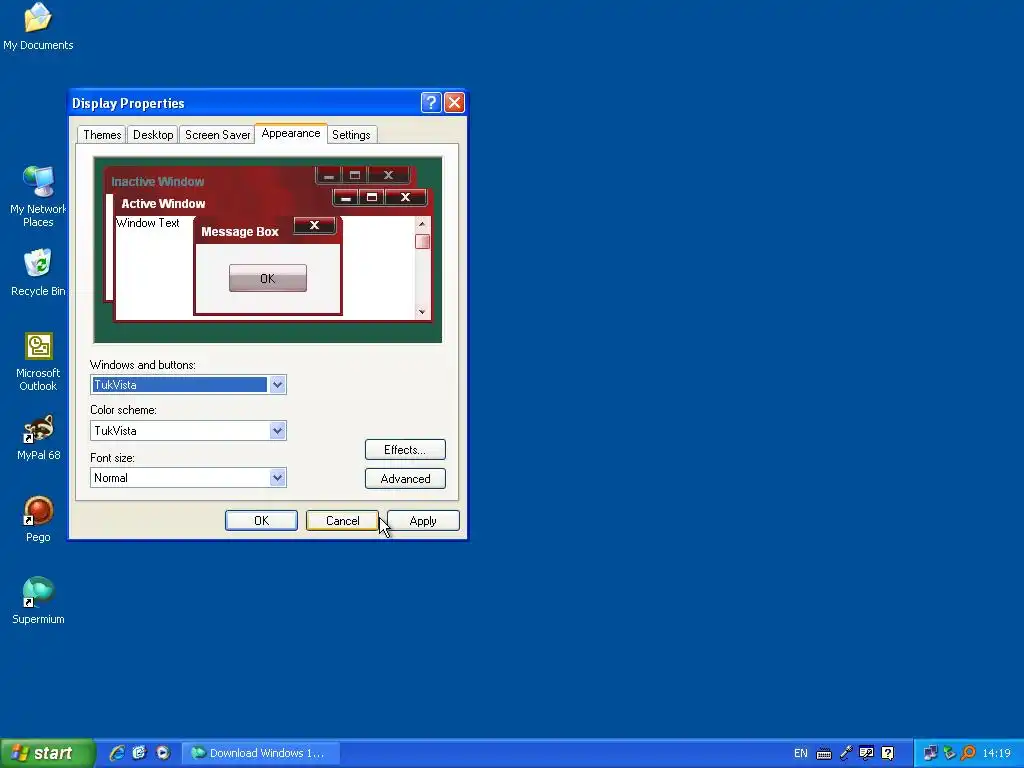Launch Windows Media Player quick launch icon
The image size is (1024, 768).
[x=163, y=753]
